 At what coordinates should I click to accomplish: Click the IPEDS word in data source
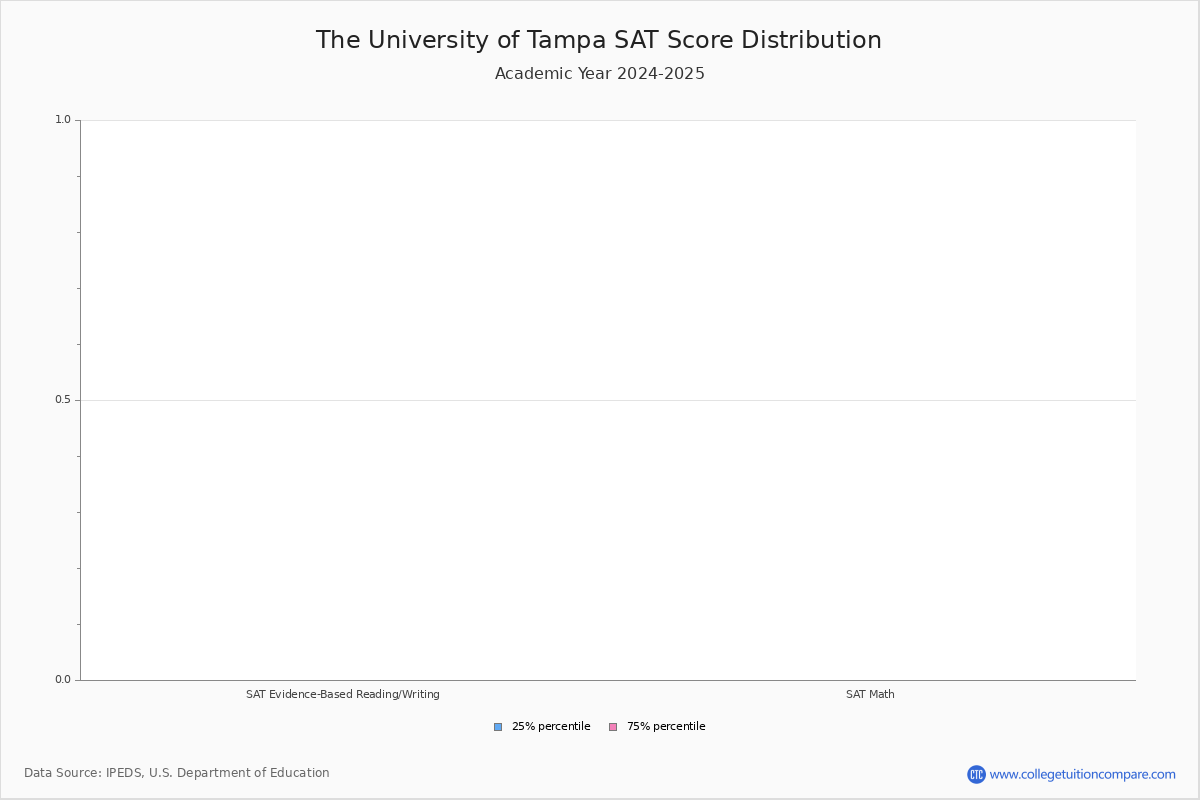point(124,773)
